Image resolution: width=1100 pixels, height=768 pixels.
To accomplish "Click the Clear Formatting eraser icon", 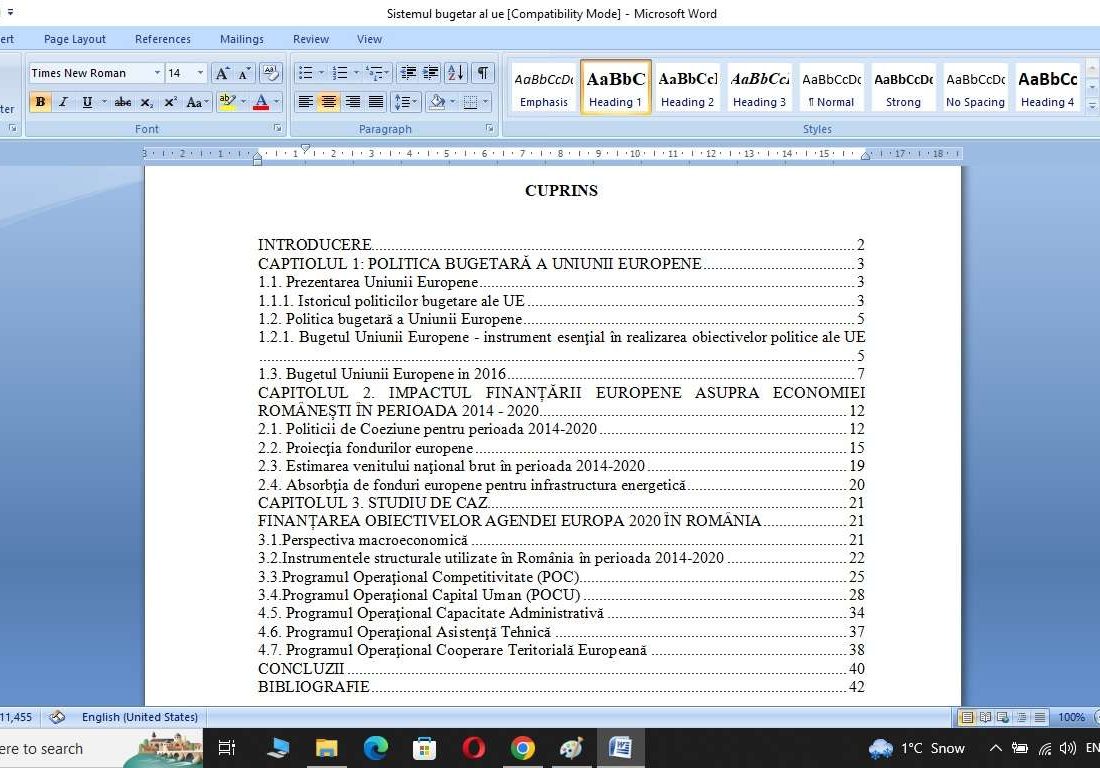I will [x=270, y=73].
